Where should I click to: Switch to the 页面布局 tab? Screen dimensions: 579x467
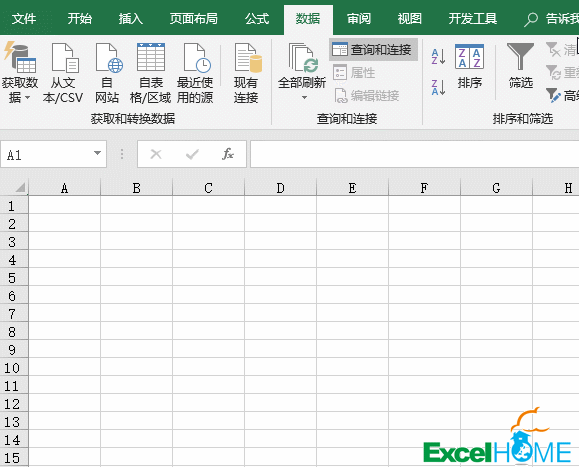tap(193, 18)
